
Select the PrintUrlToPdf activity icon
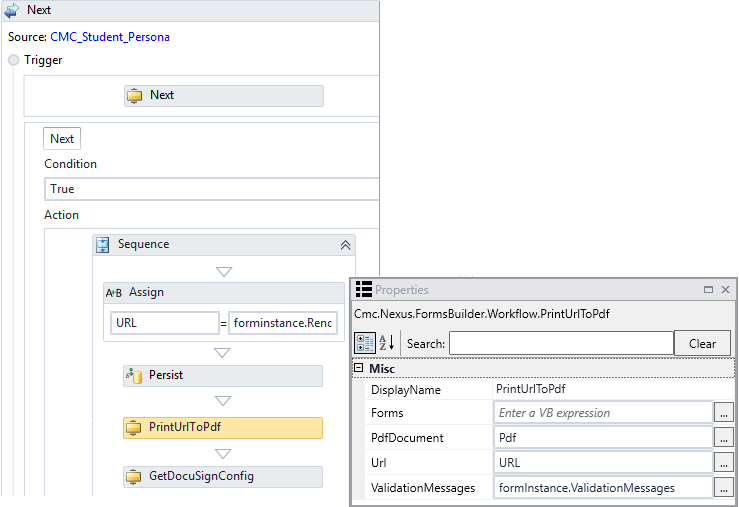coord(134,428)
